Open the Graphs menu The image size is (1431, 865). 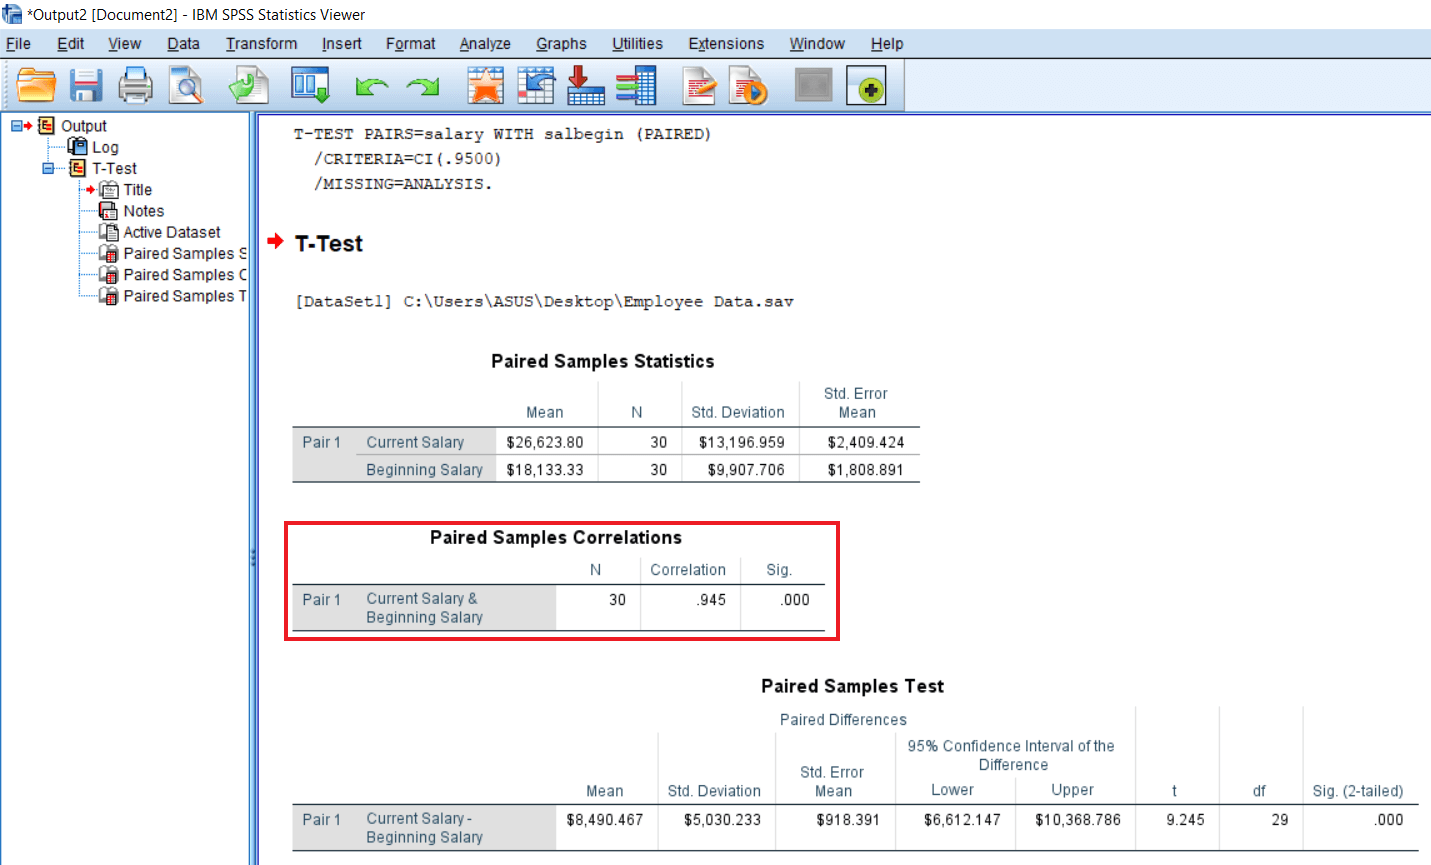click(561, 44)
